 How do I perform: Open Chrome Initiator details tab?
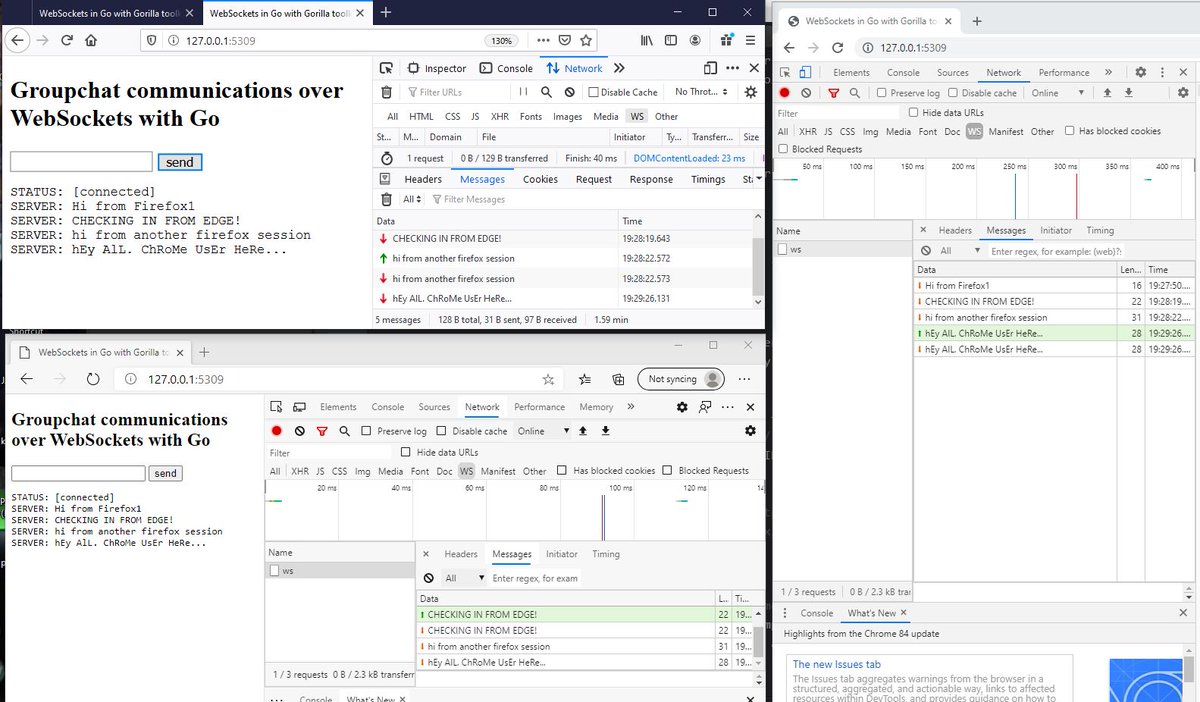click(x=1056, y=230)
